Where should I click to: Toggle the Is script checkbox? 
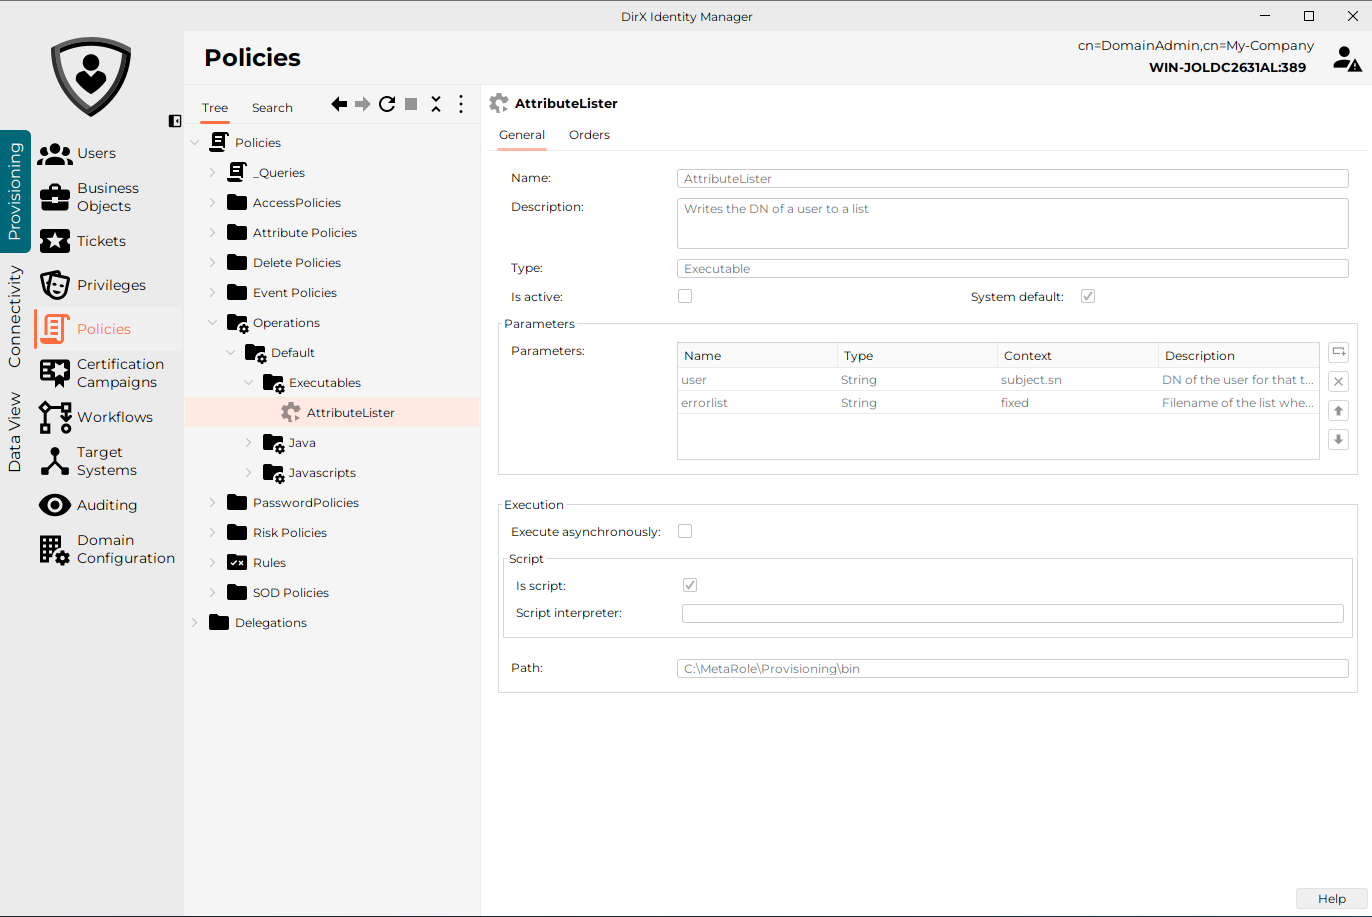coord(690,585)
